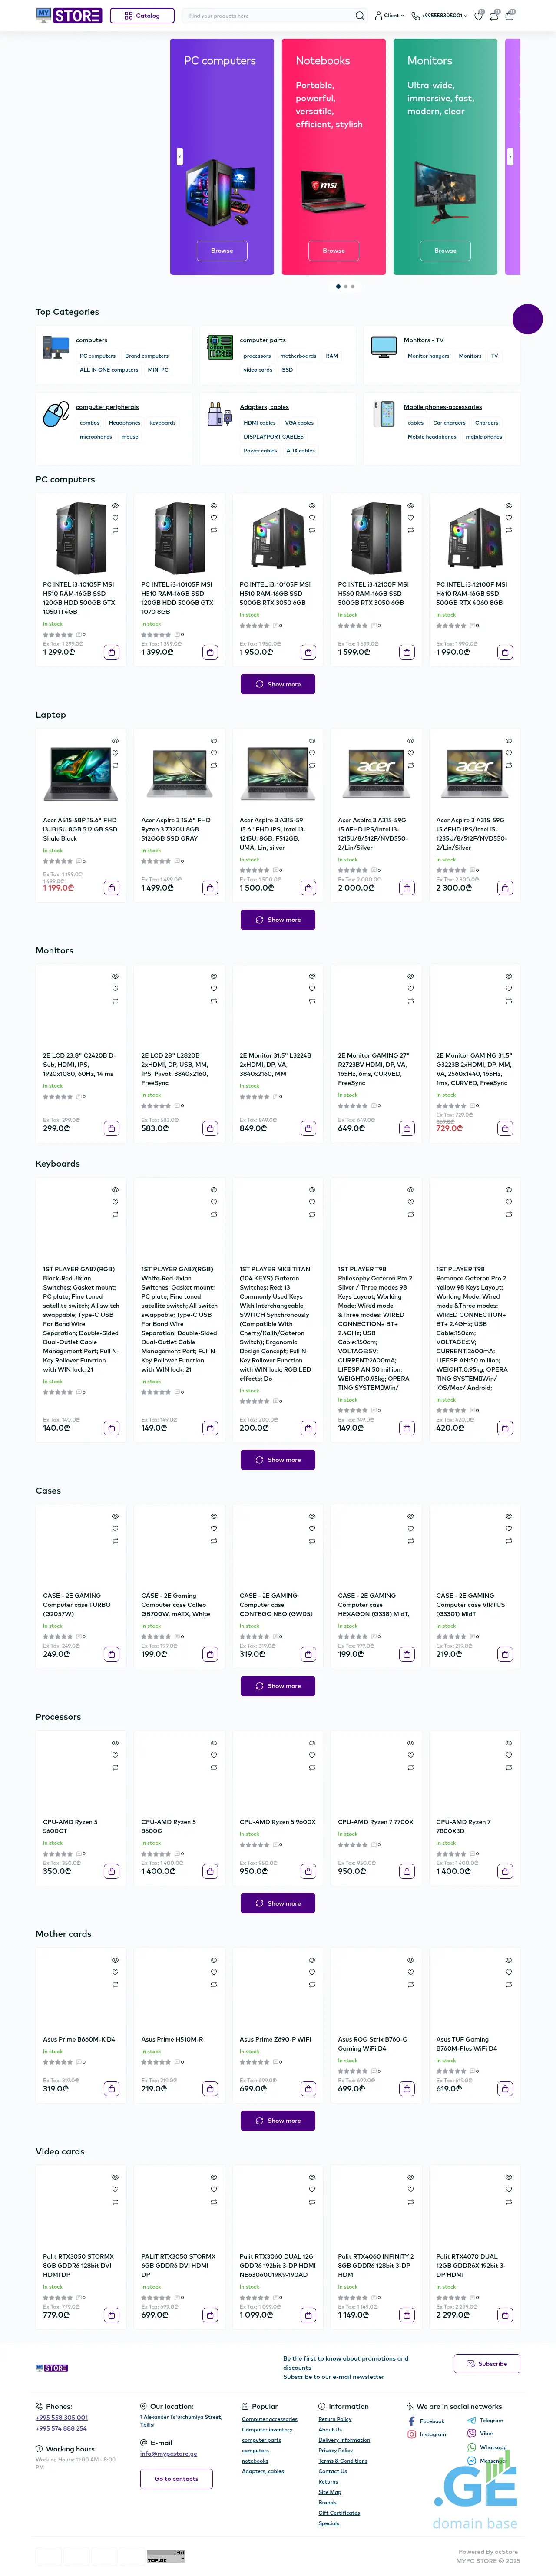Open the computer parts category
The height and width of the screenshot is (2576, 556).
coord(262,340)
